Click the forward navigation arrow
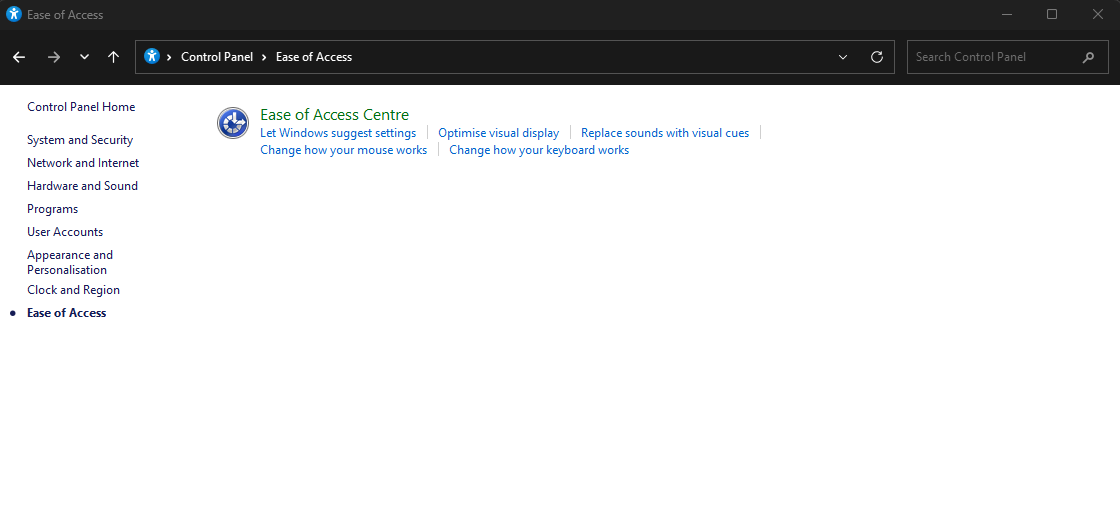This screenshot has height=513, width=1120. 54,57
